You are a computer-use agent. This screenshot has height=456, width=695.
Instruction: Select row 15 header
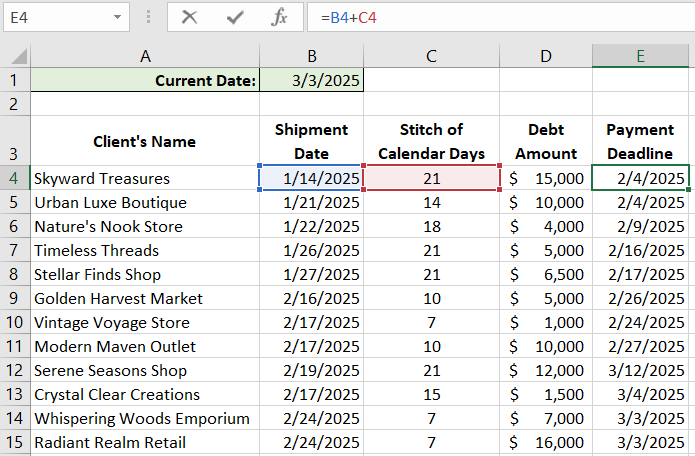pos(15,442)
